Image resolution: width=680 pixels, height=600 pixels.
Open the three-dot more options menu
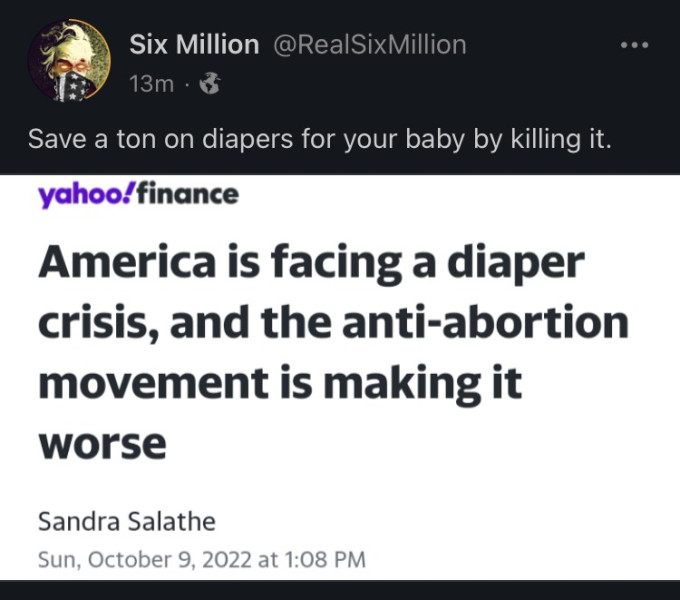click(634, 46)
